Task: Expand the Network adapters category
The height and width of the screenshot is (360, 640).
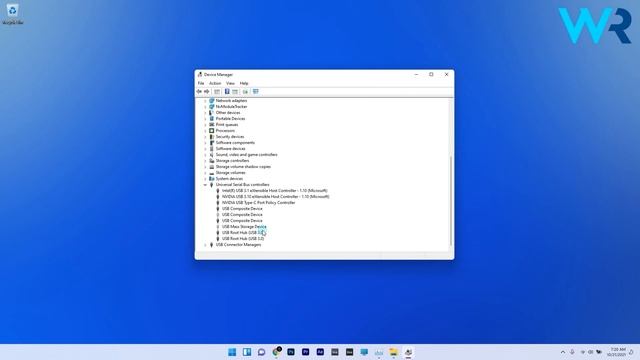Action: point(205,100)
